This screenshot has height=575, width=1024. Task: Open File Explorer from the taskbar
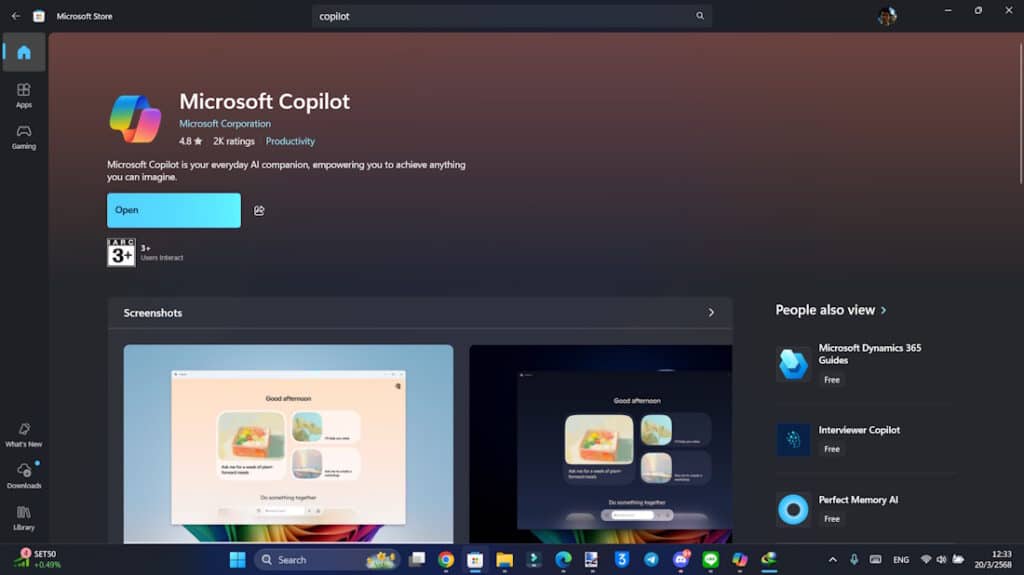point(504,559)
